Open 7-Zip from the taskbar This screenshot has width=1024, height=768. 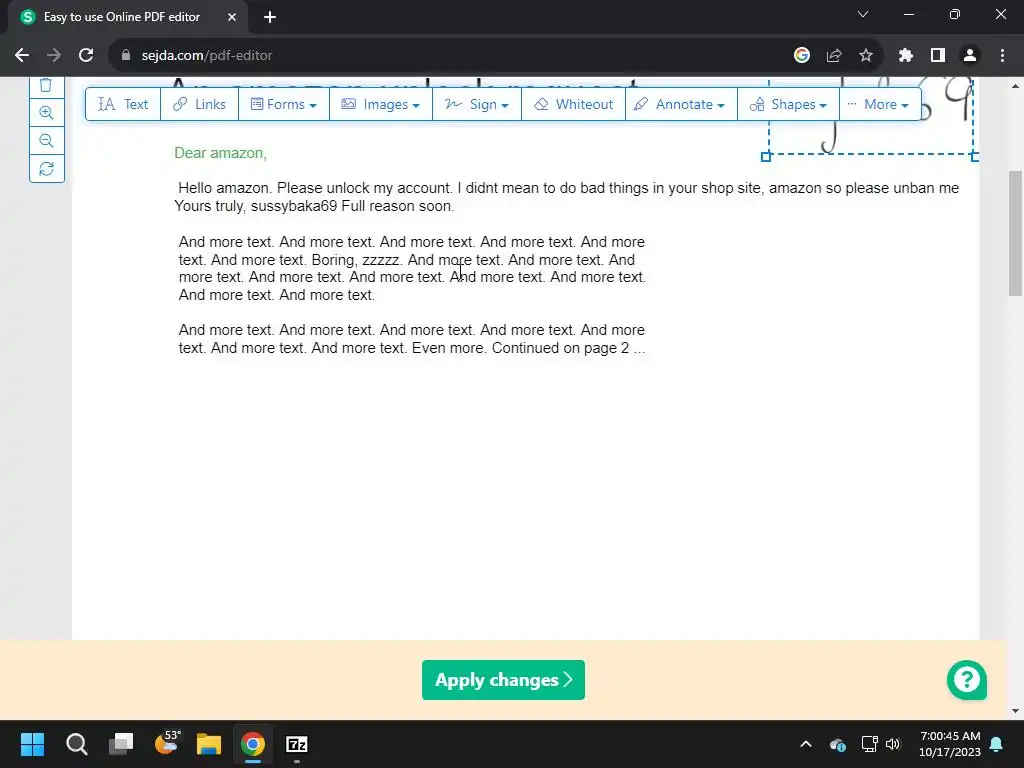(x=297, y=744)
